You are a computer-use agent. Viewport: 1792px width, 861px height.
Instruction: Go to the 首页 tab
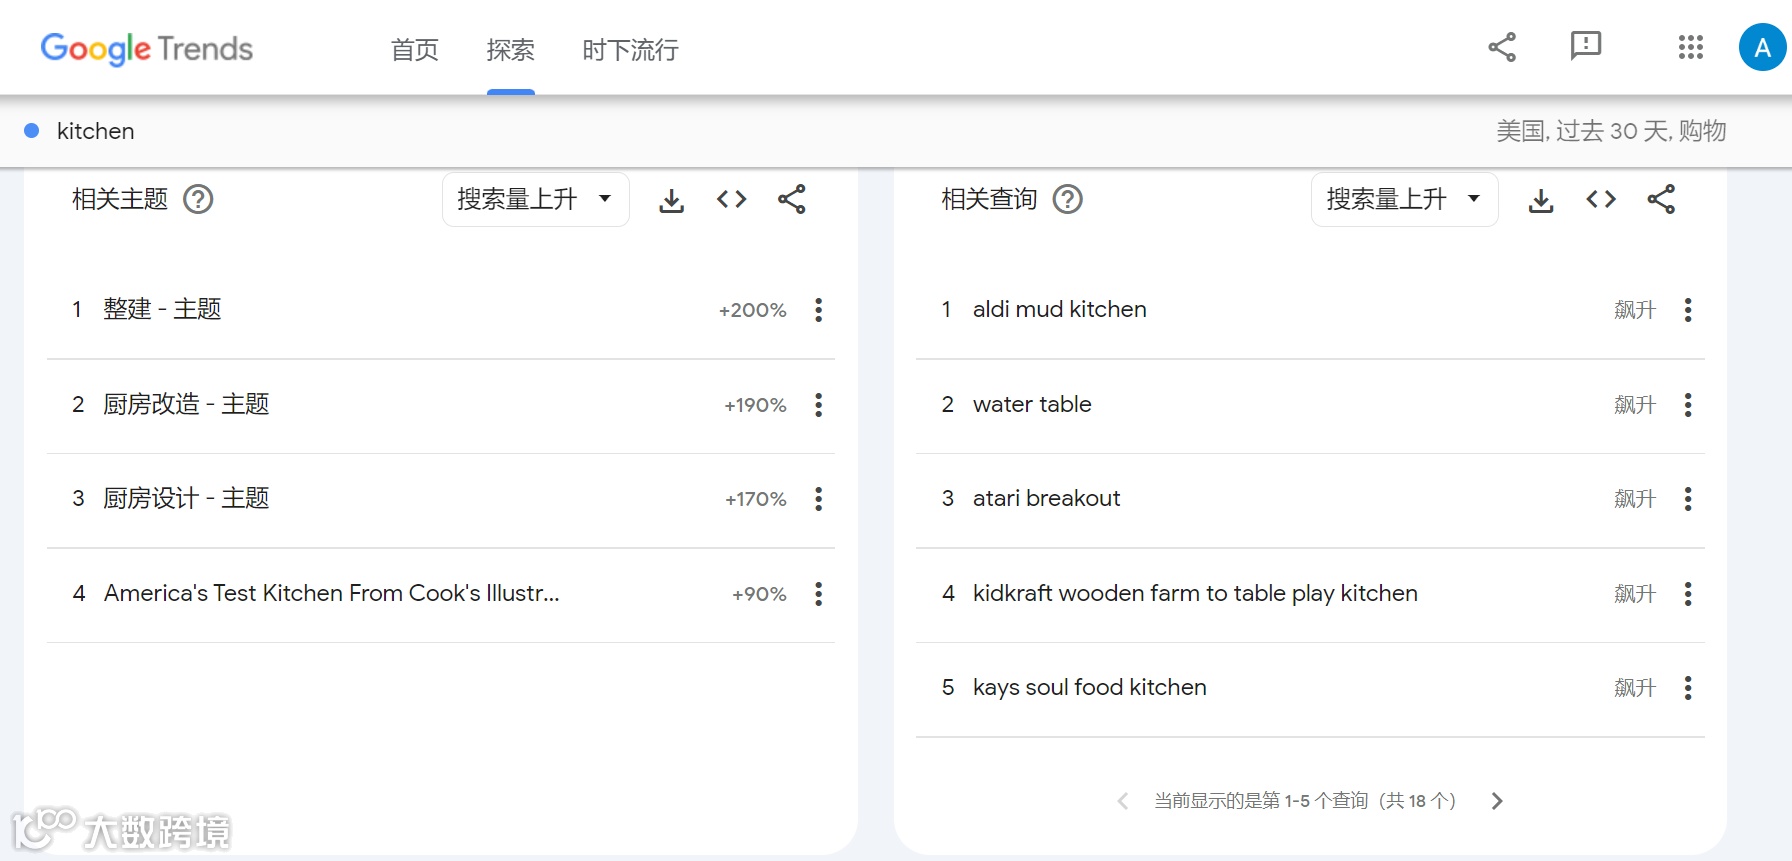click(414, 50)
